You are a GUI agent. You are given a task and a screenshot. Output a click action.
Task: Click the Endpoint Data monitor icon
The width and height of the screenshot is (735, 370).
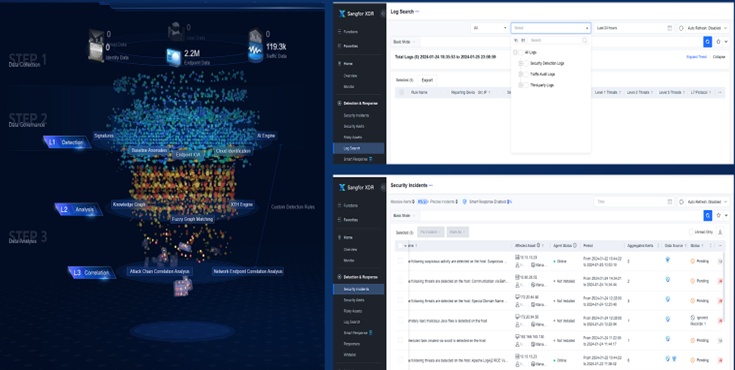click(x=173, y=57)
